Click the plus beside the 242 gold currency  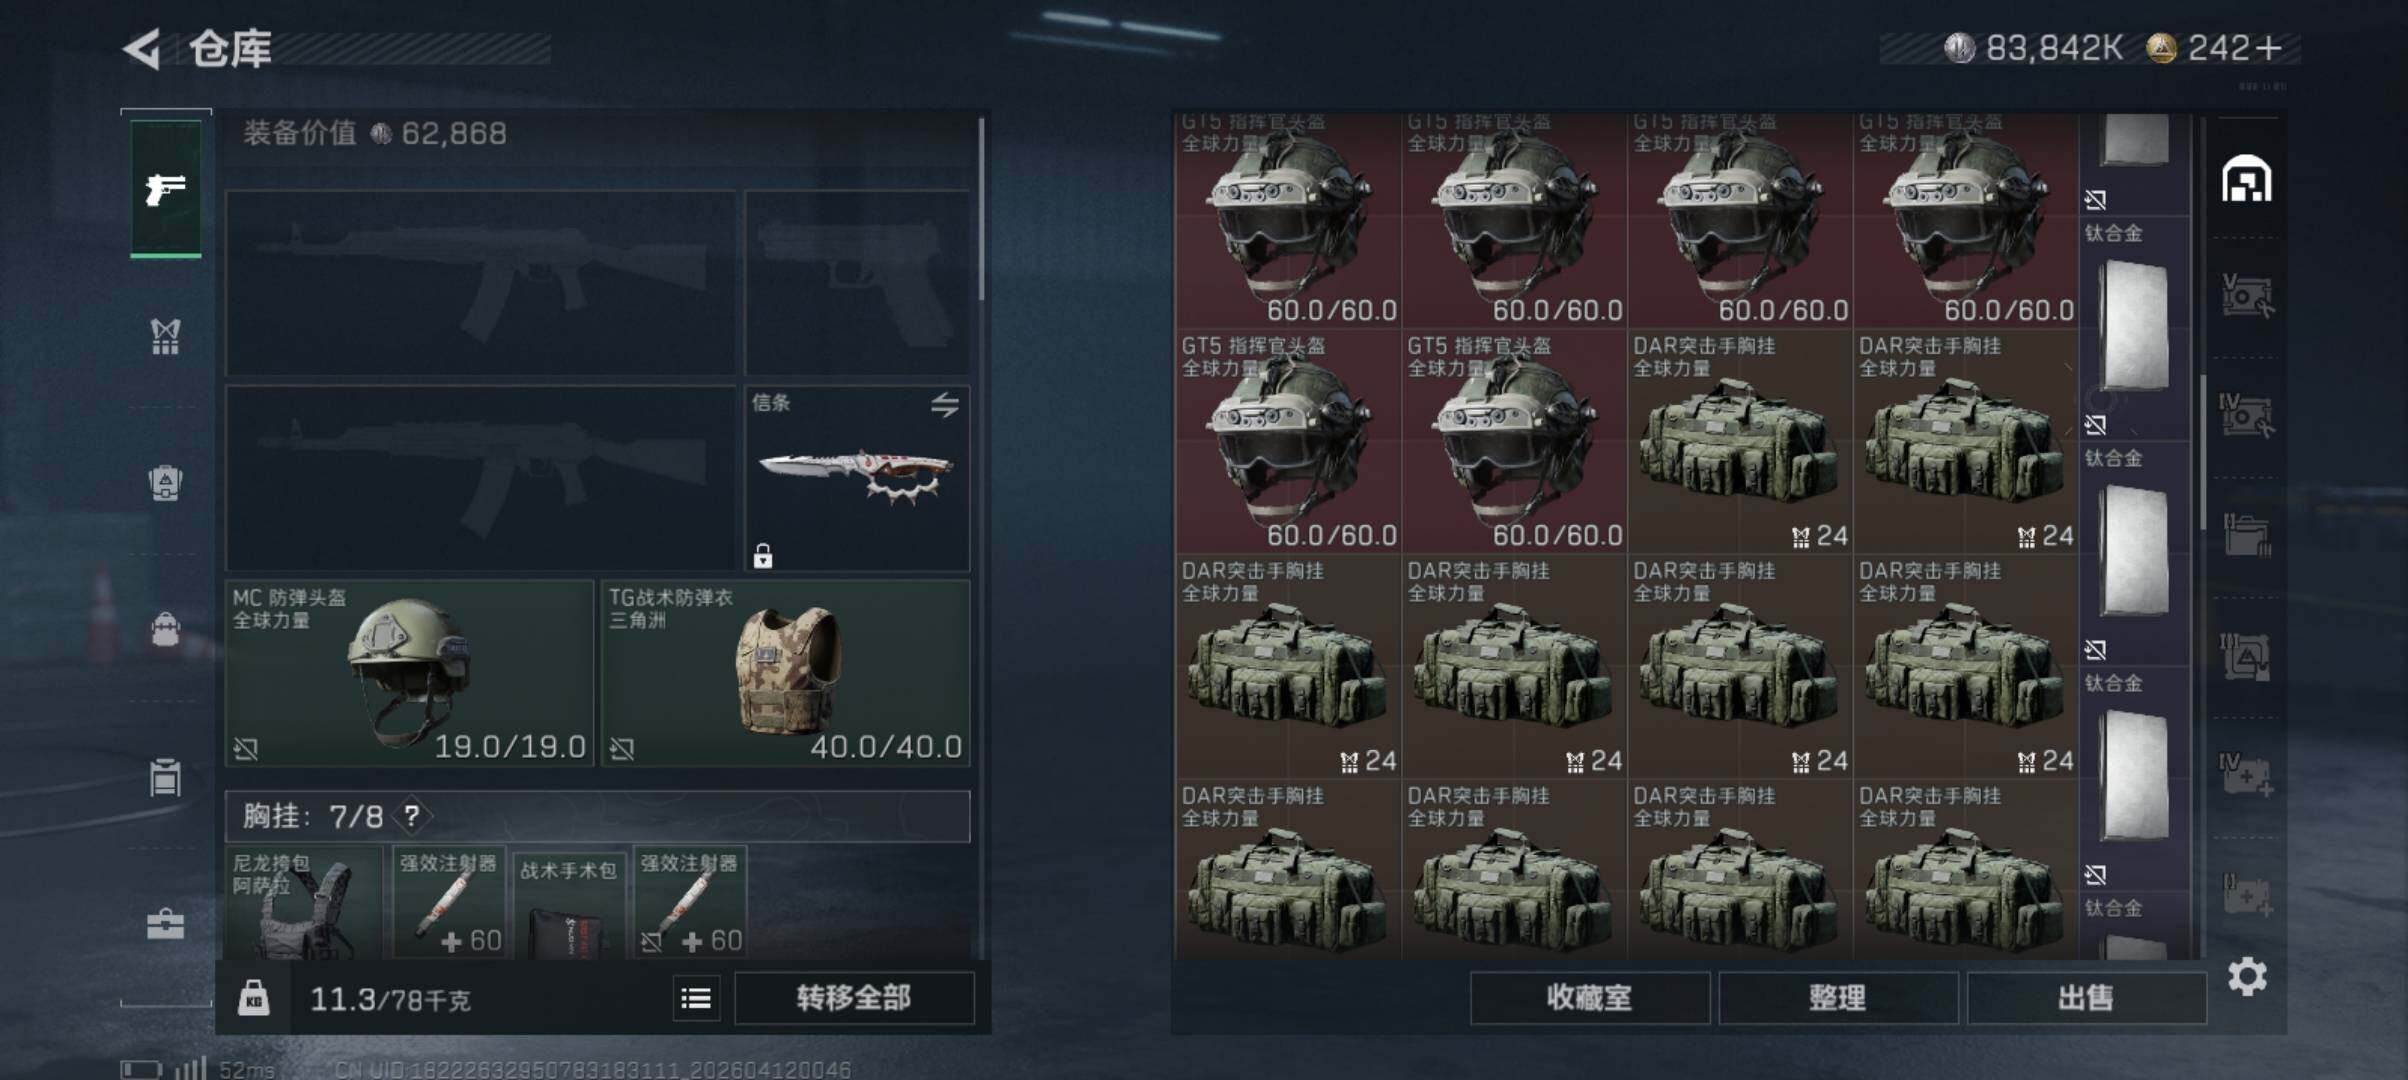[2269, 48]
